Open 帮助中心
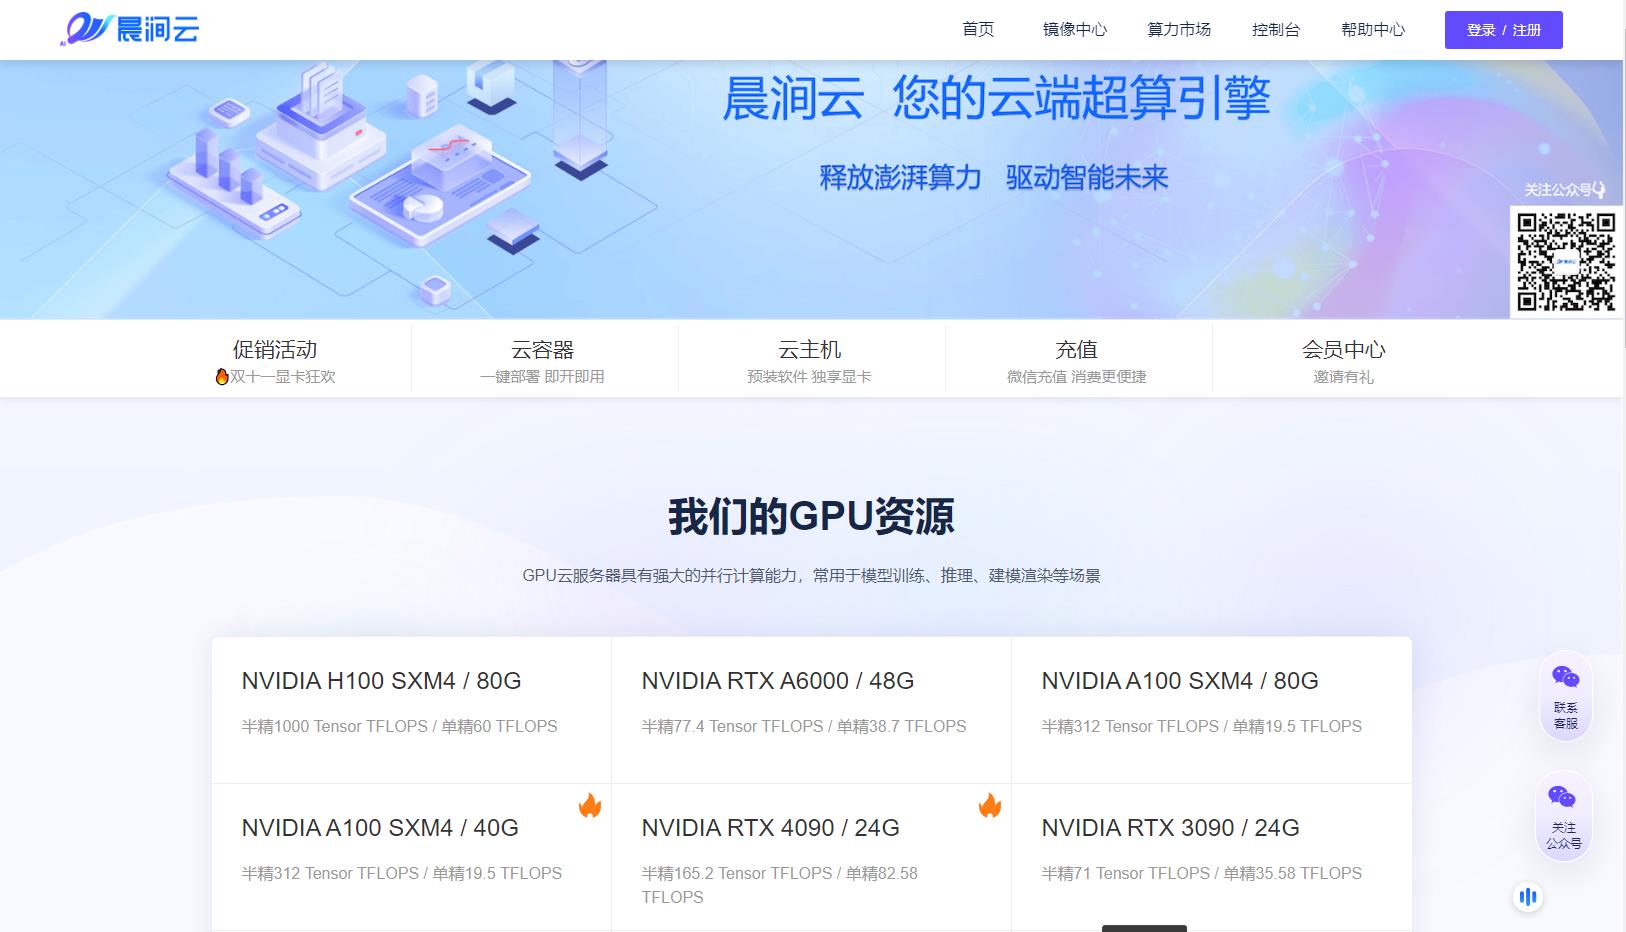The width and height of the screenshot is (1626, 932). click(1372, 29)
